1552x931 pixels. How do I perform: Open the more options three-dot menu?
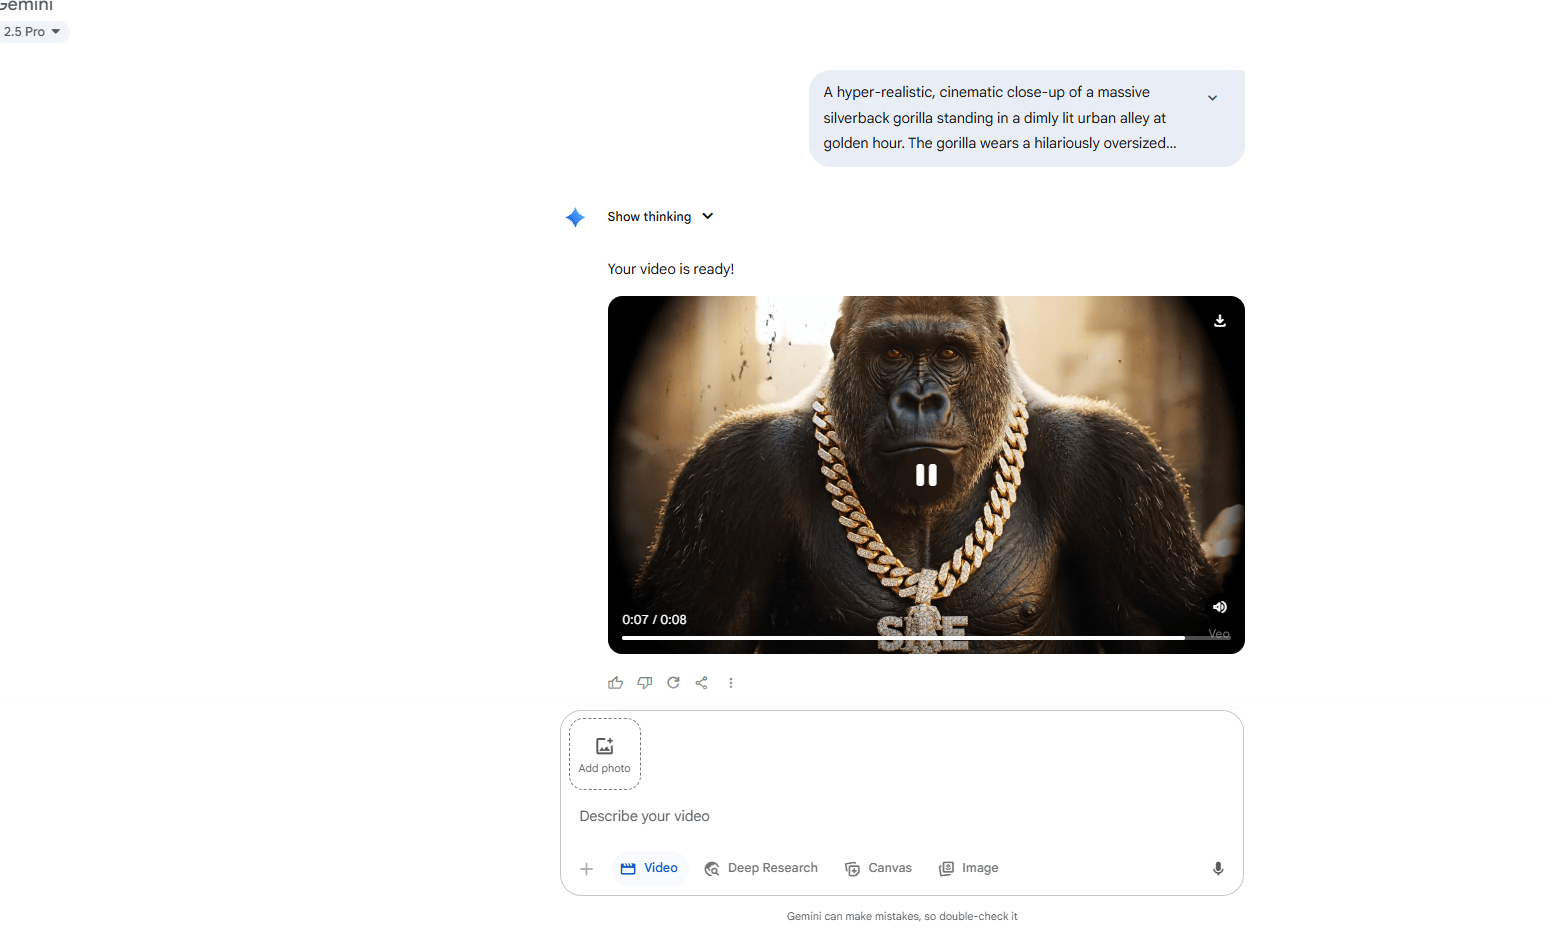tap(731, 683)
